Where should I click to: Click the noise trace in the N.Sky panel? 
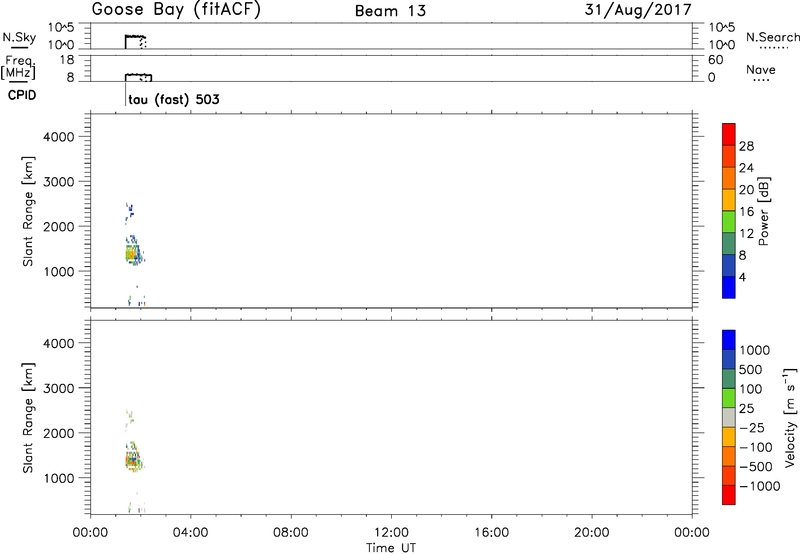pos(135,41)
